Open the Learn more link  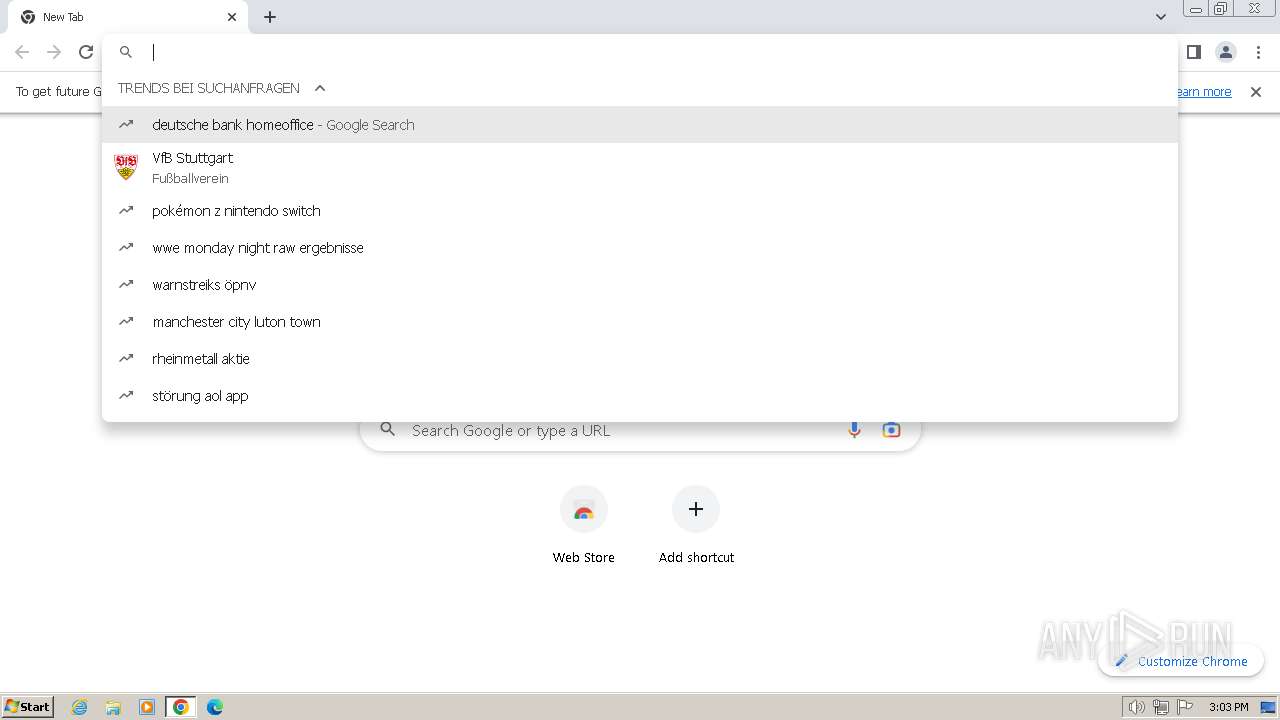coord(1204,92)
